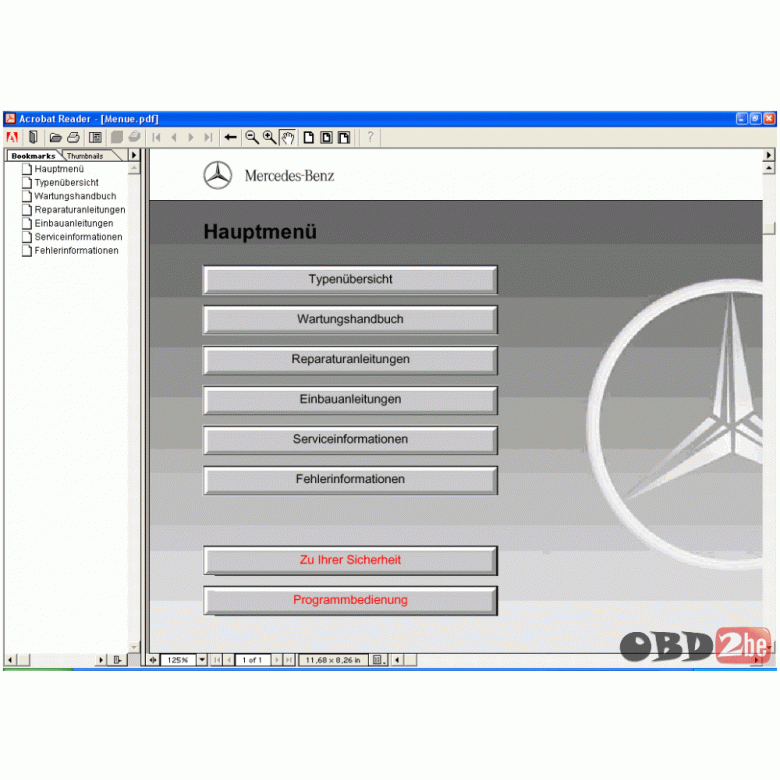This screenshot has height=780, width=780.
Task: Click the previous page toolbar arrow
Action: point(174,137)
